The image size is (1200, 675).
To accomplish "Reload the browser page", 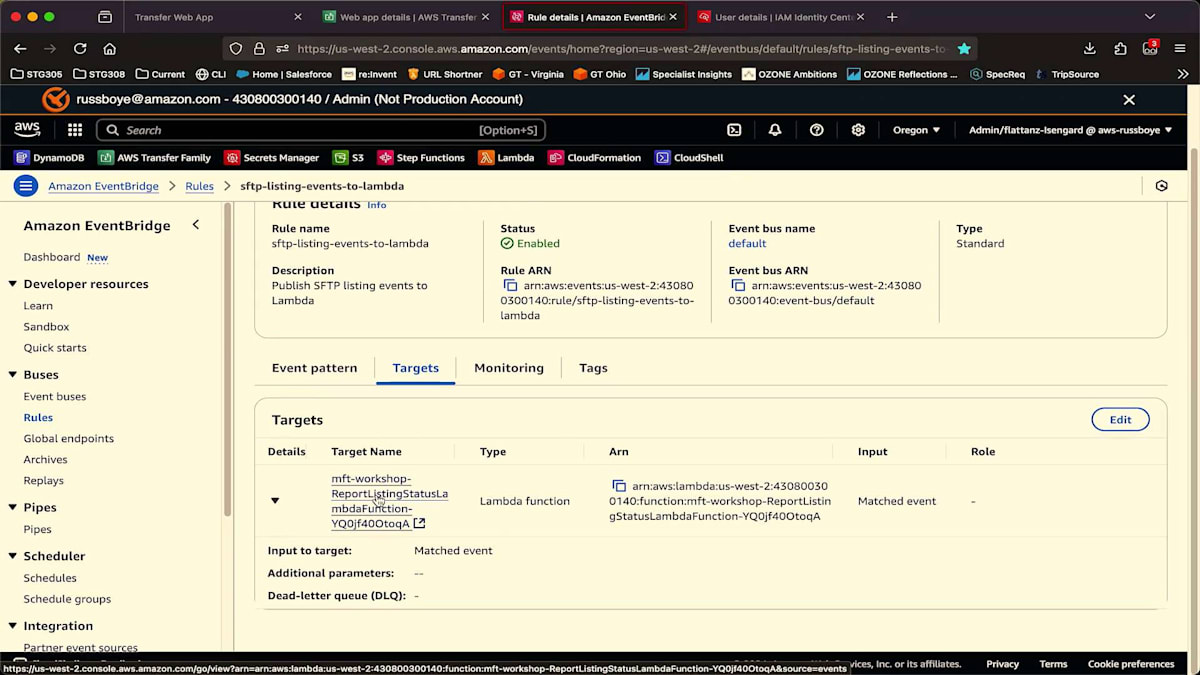I will [80, 48].
